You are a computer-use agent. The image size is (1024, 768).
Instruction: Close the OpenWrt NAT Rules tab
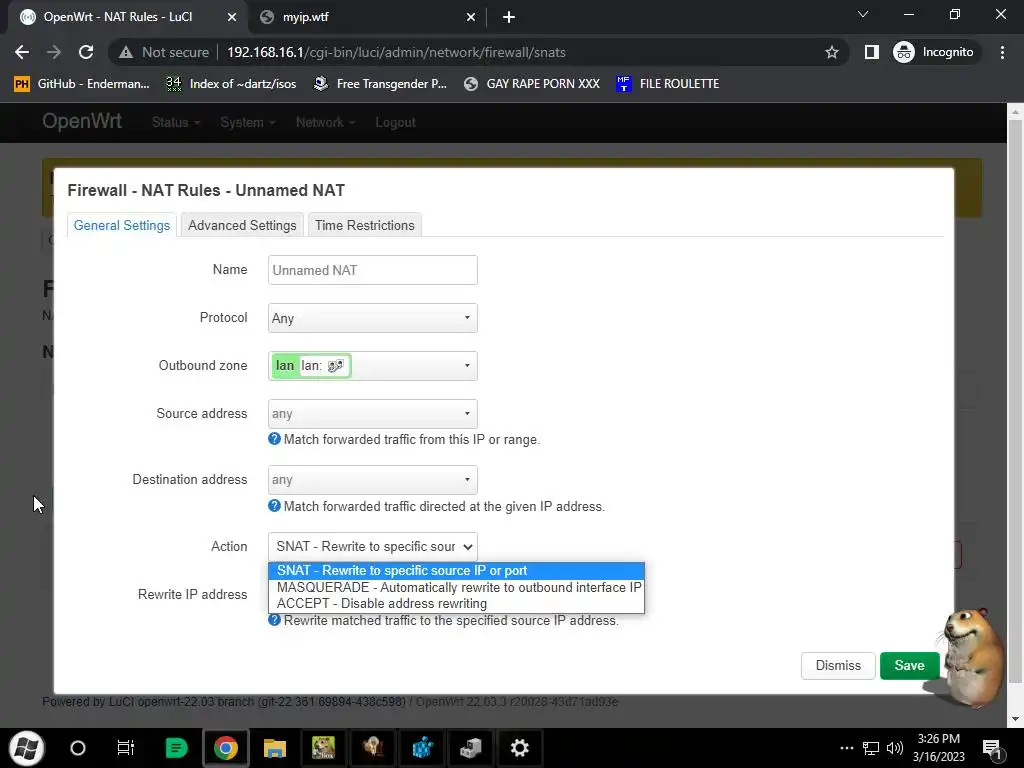[x=232, y=17]
